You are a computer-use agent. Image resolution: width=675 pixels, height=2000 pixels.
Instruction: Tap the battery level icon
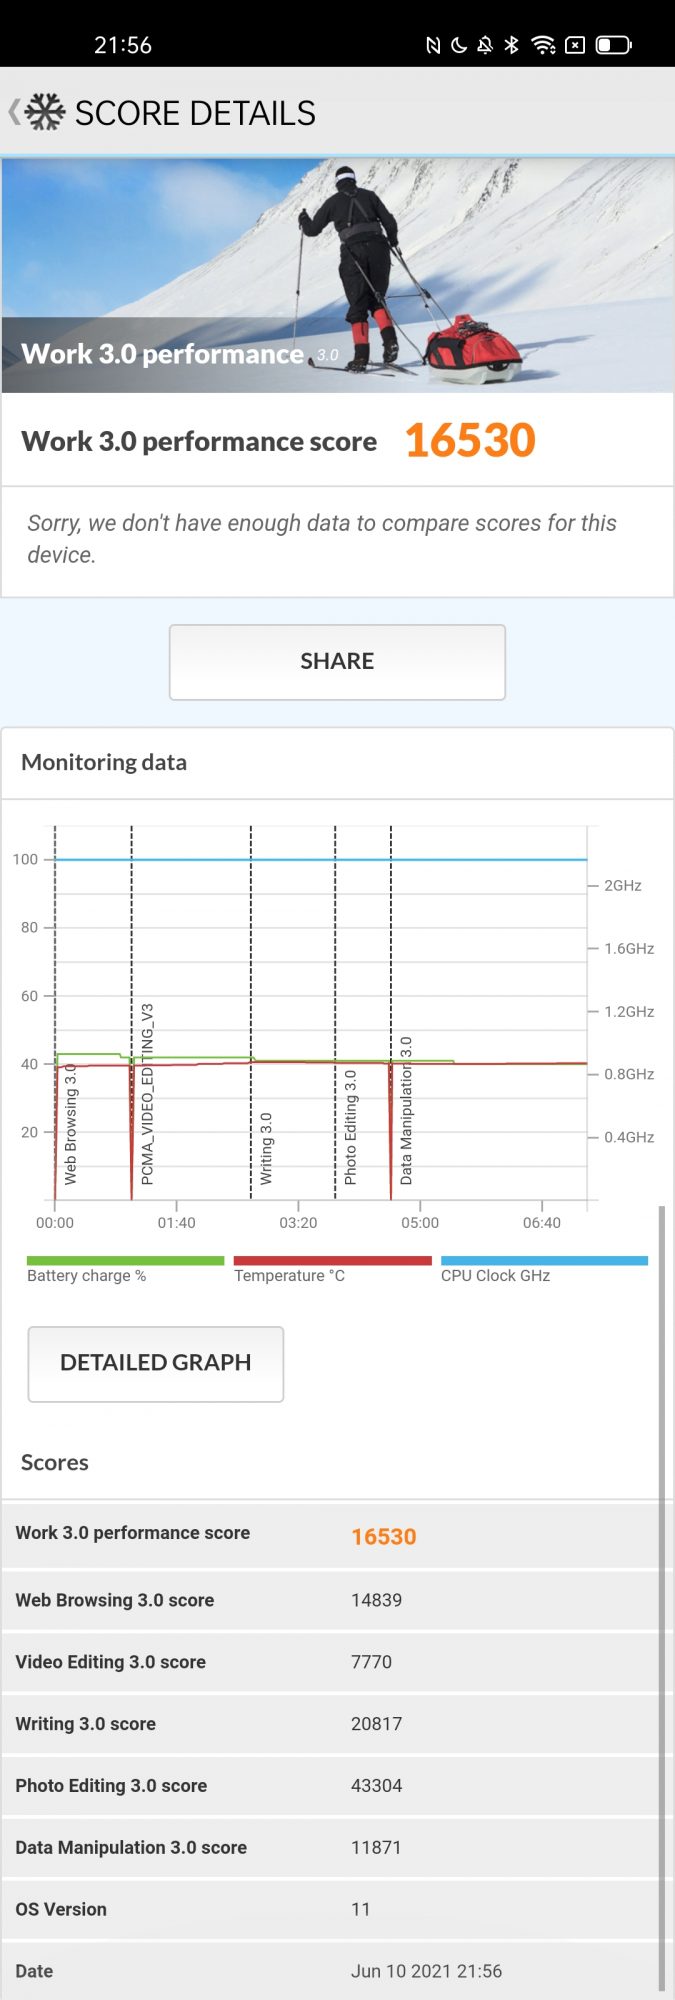click(613, 45)
